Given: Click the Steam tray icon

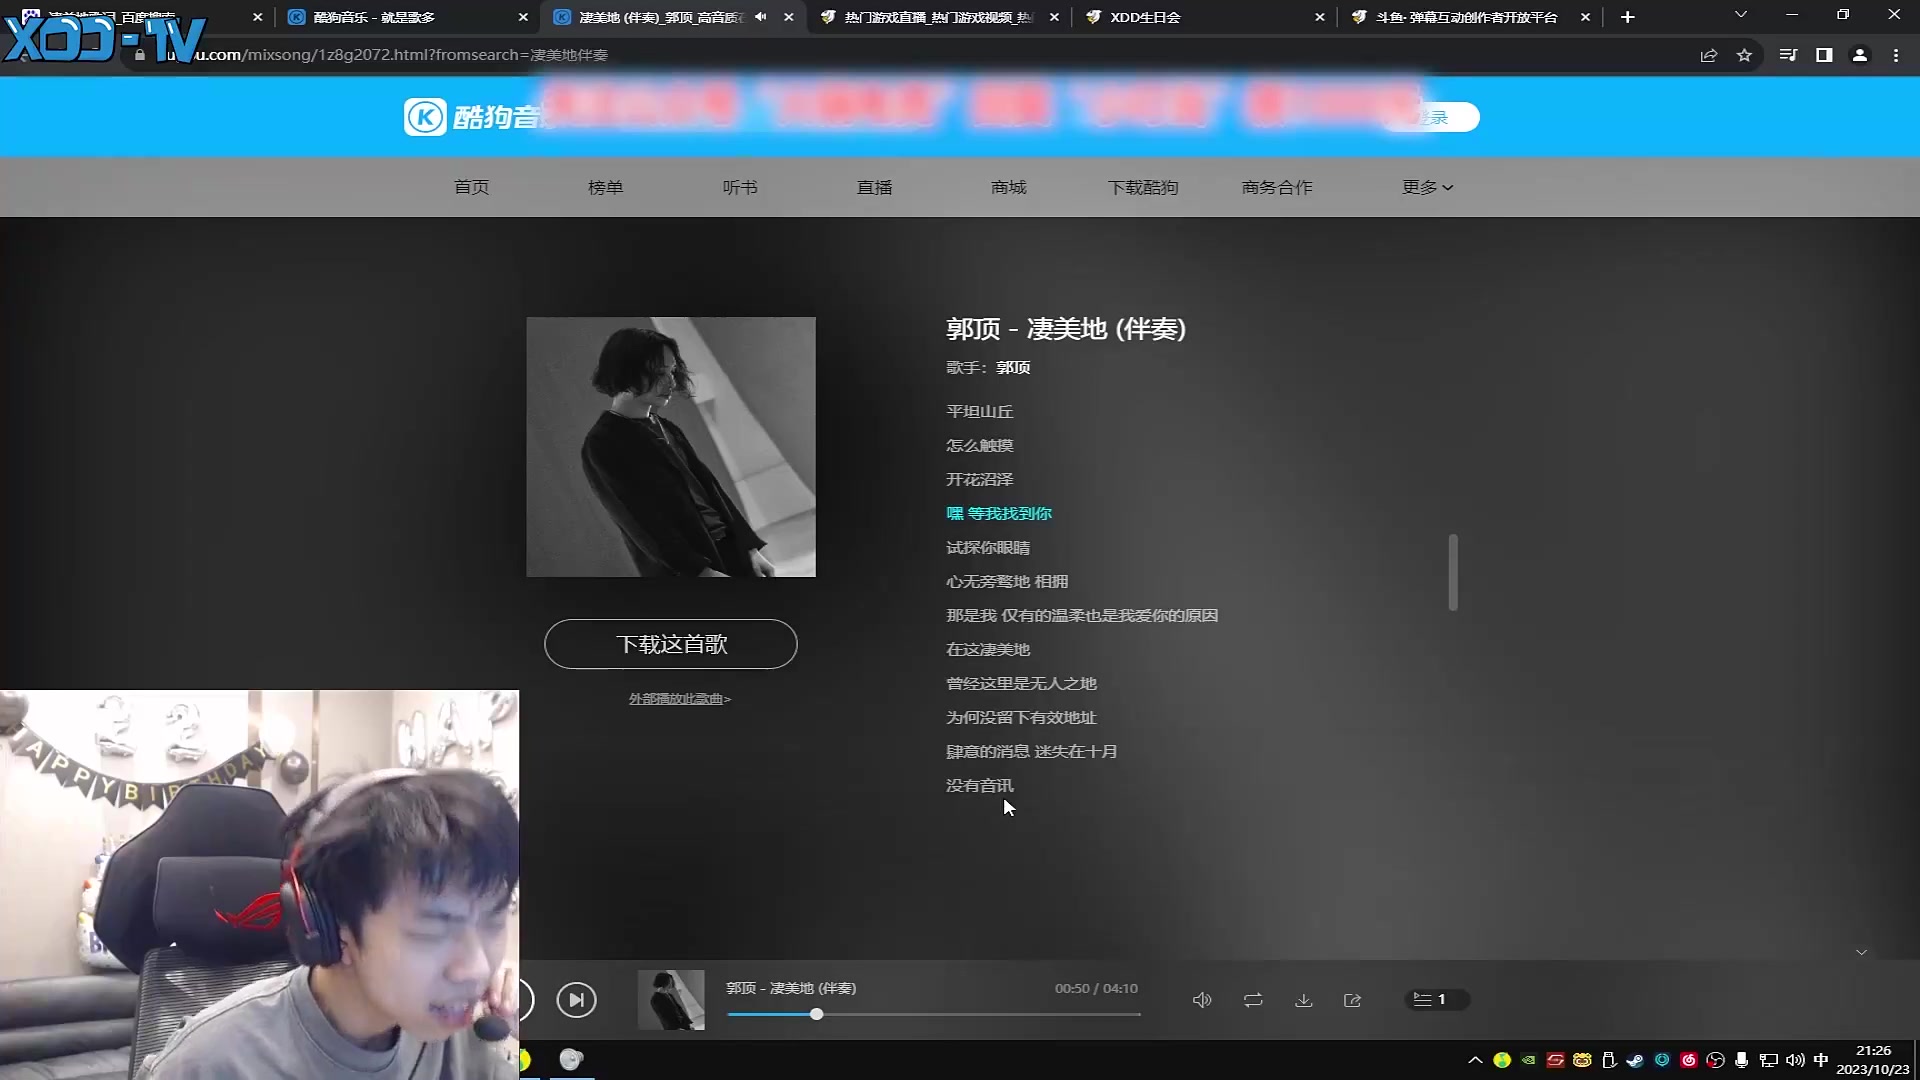Looking at the screenshot, I should (1635, 1060).
